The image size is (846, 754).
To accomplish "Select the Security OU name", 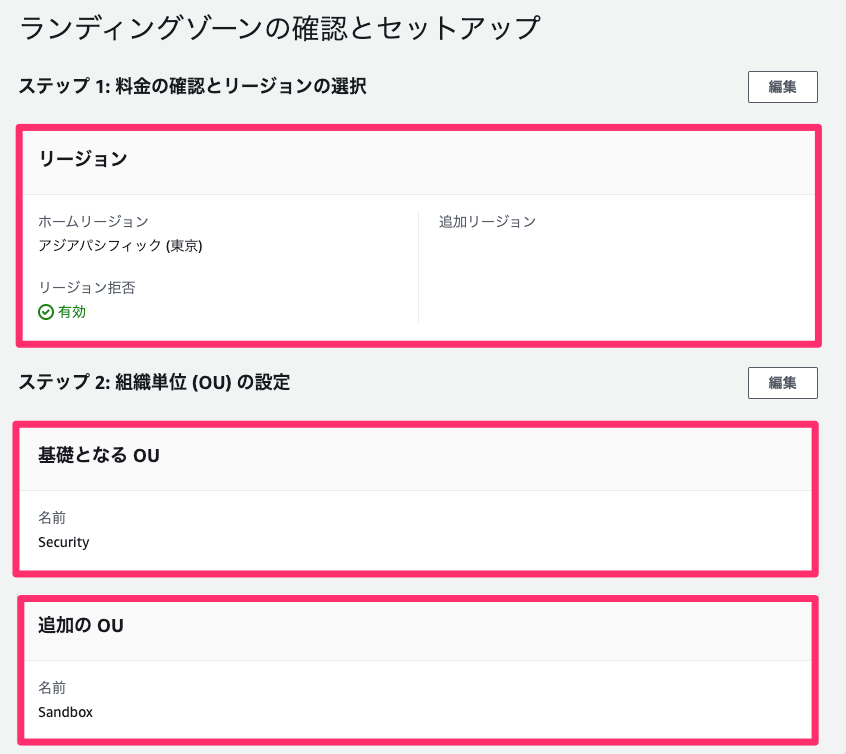I will click(64, 542).
